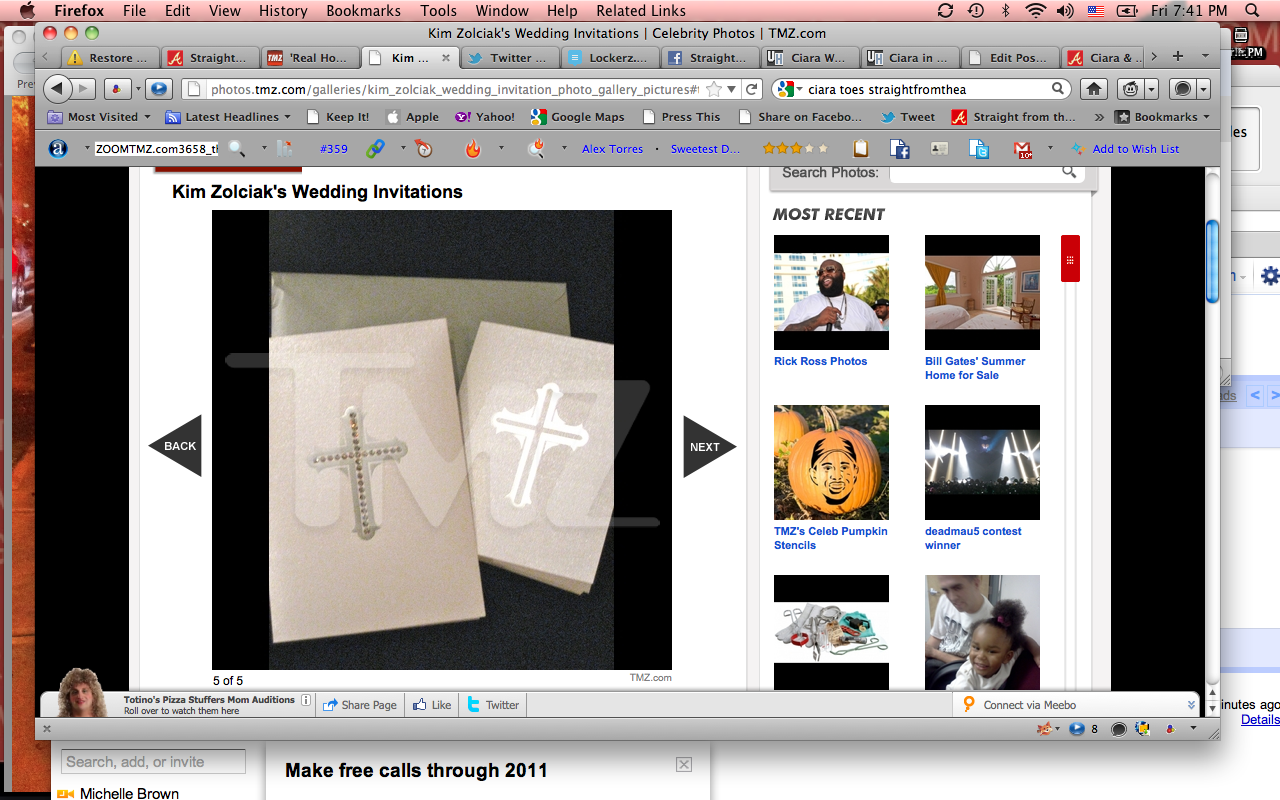
Task: Click the browser home icon
Action: [1094, 89]
